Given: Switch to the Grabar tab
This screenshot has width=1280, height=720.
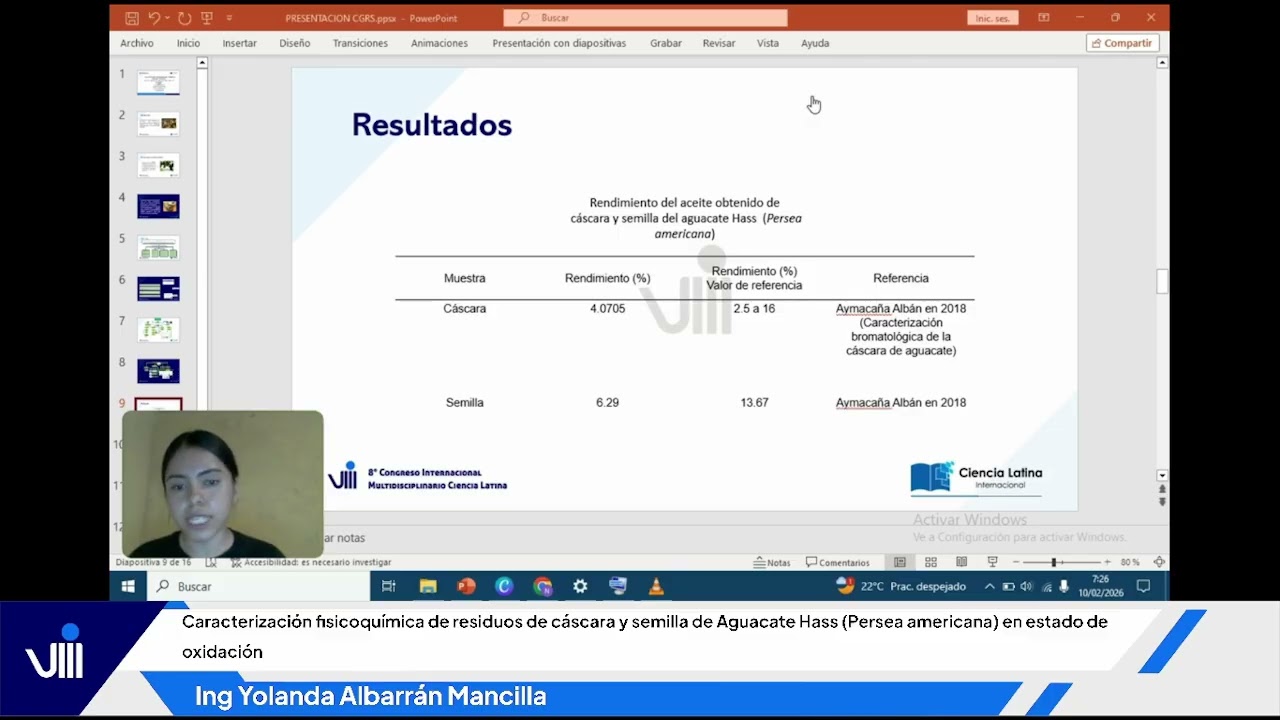Looking at the screenshot, I should click(666, 43).
